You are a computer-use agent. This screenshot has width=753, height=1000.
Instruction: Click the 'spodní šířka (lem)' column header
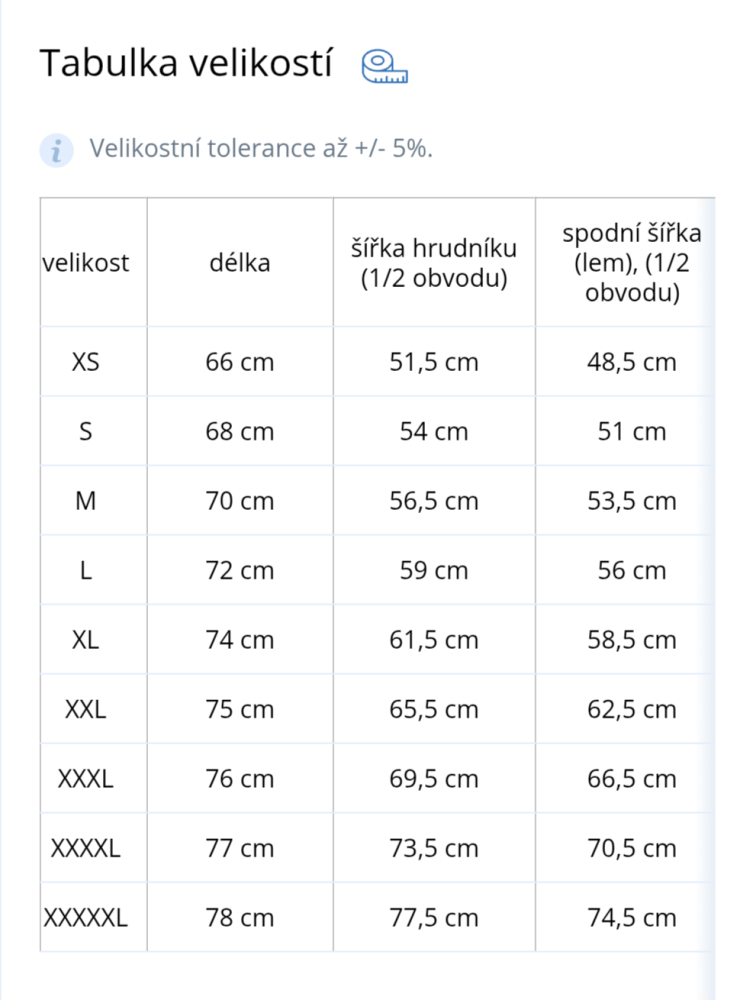pos(631,264)
